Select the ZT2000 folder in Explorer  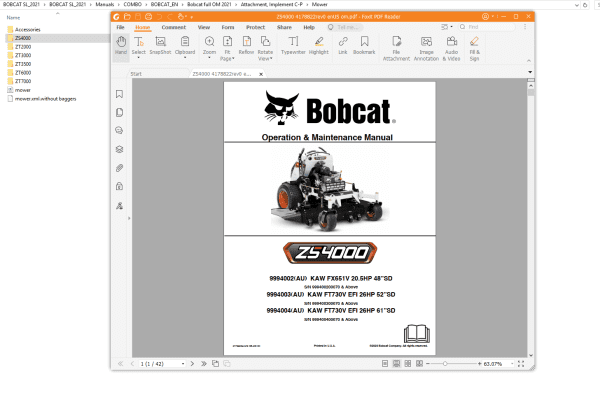point(23,47)
